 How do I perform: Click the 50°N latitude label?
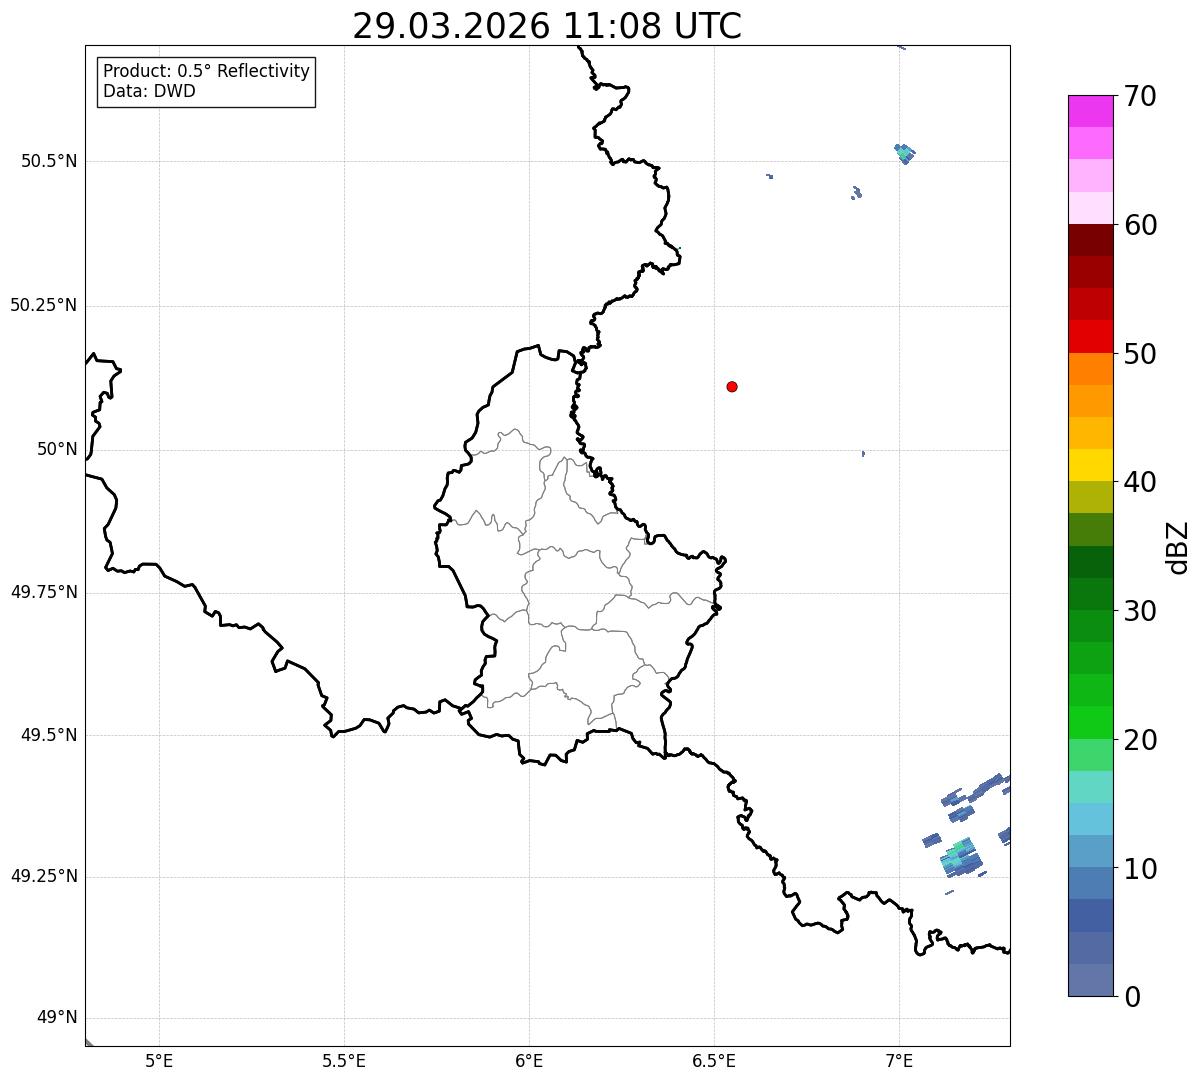pos(57,449)
